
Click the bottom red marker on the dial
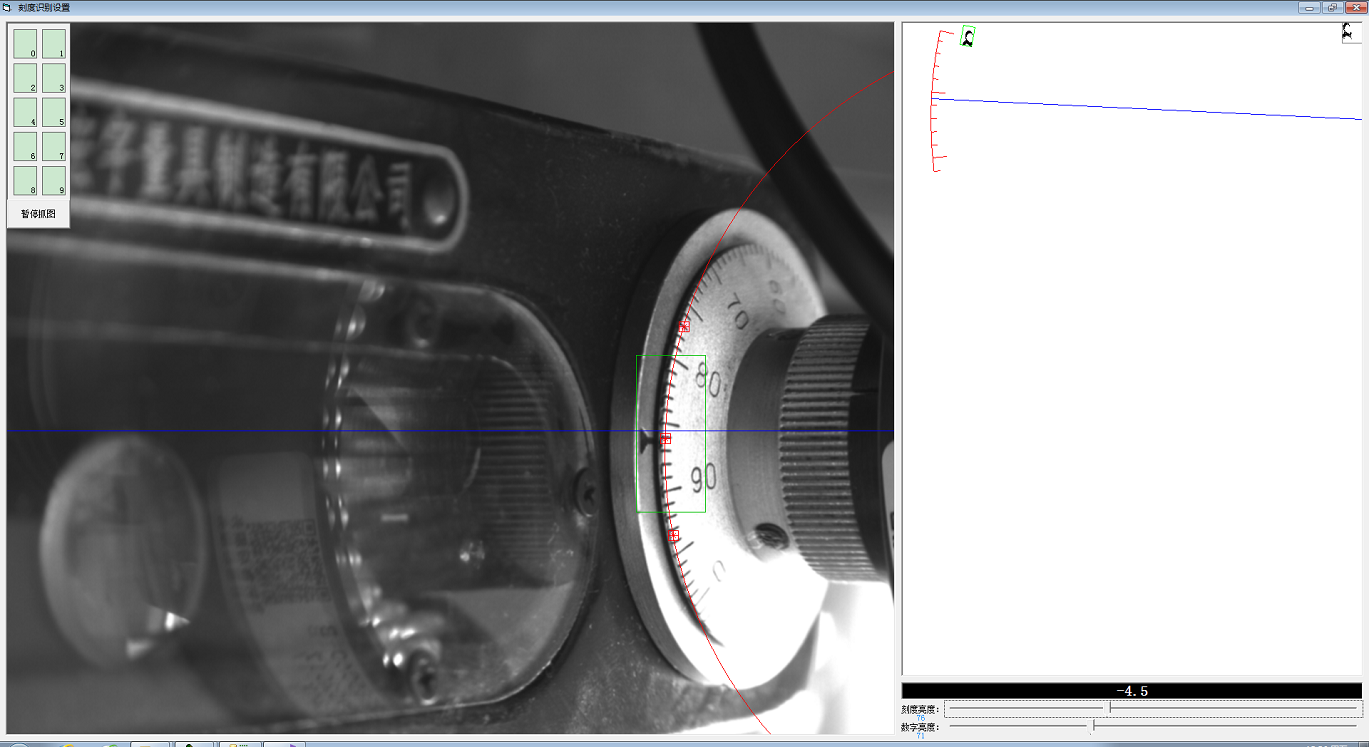tap(673, 536)
